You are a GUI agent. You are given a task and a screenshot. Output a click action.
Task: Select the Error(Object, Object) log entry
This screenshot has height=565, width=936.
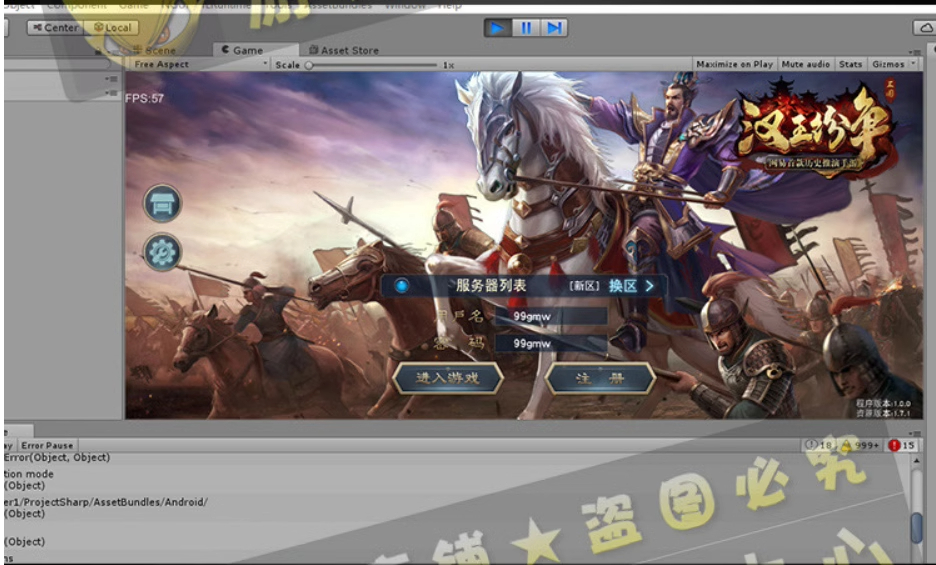pyautogui.click(x=57, y=457)
